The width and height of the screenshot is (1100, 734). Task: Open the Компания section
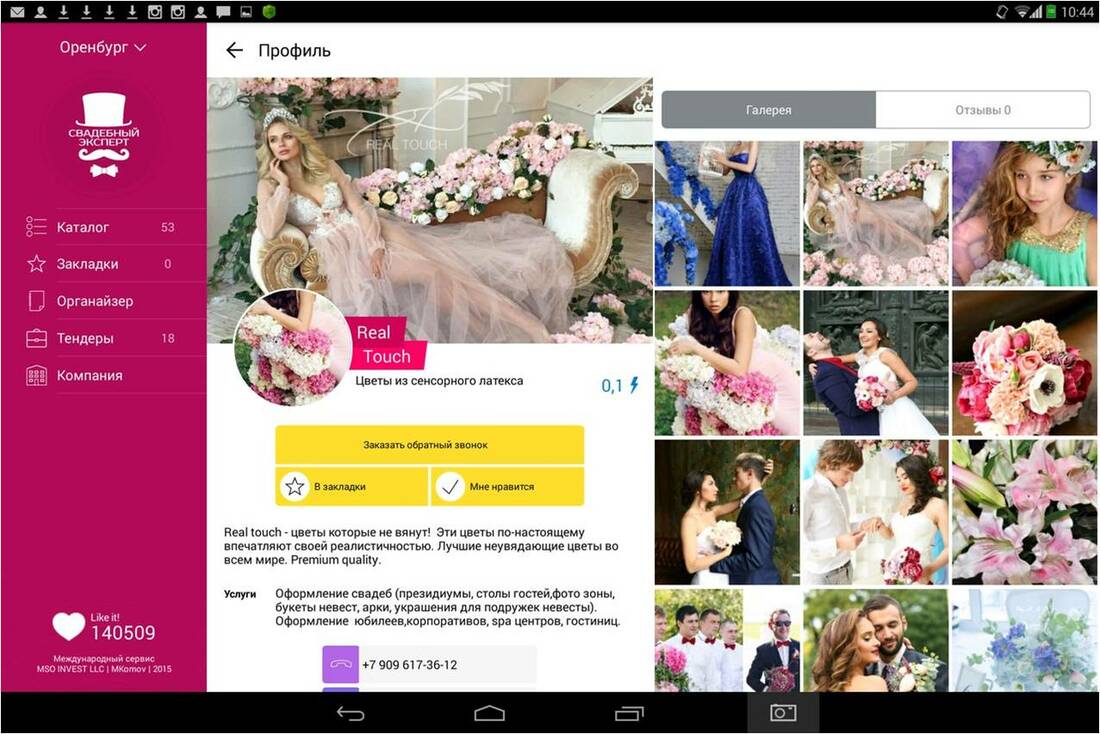coord(89,375)
